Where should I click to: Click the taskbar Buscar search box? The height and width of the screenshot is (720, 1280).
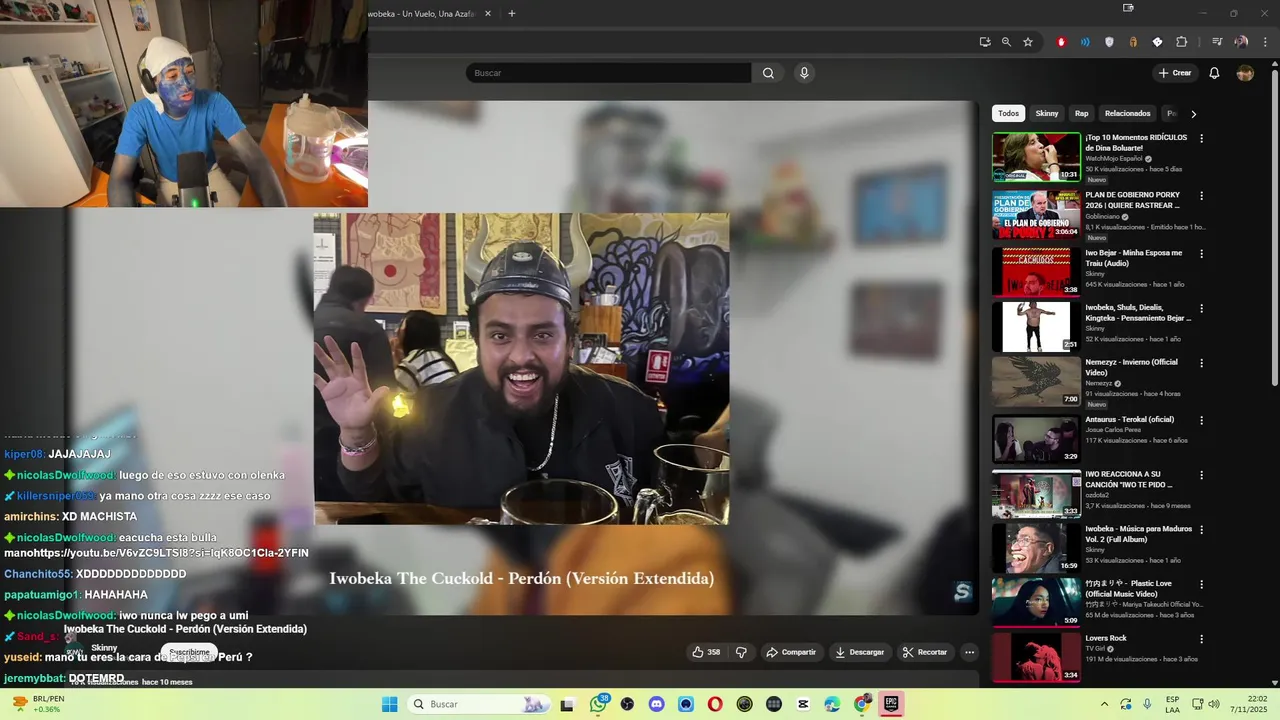click(x=480, y=704)
